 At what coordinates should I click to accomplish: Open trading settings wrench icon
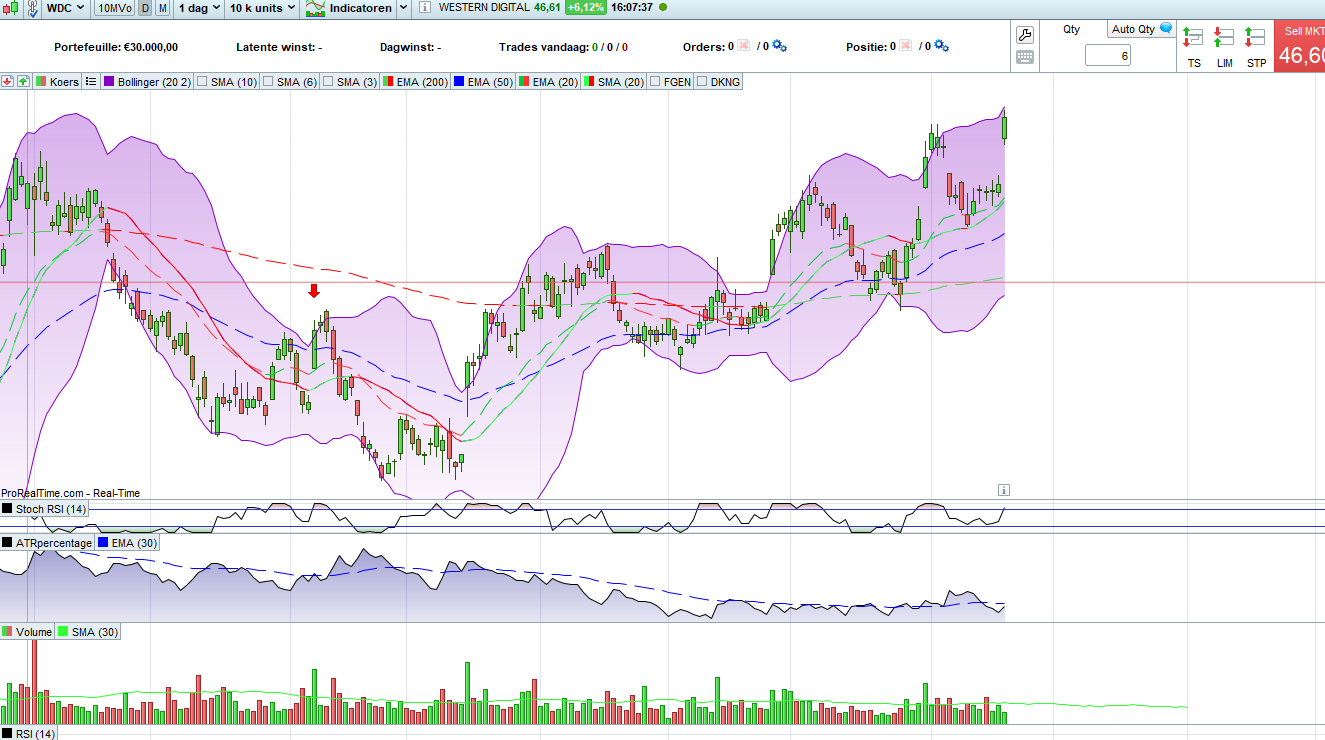(1025, 35)
